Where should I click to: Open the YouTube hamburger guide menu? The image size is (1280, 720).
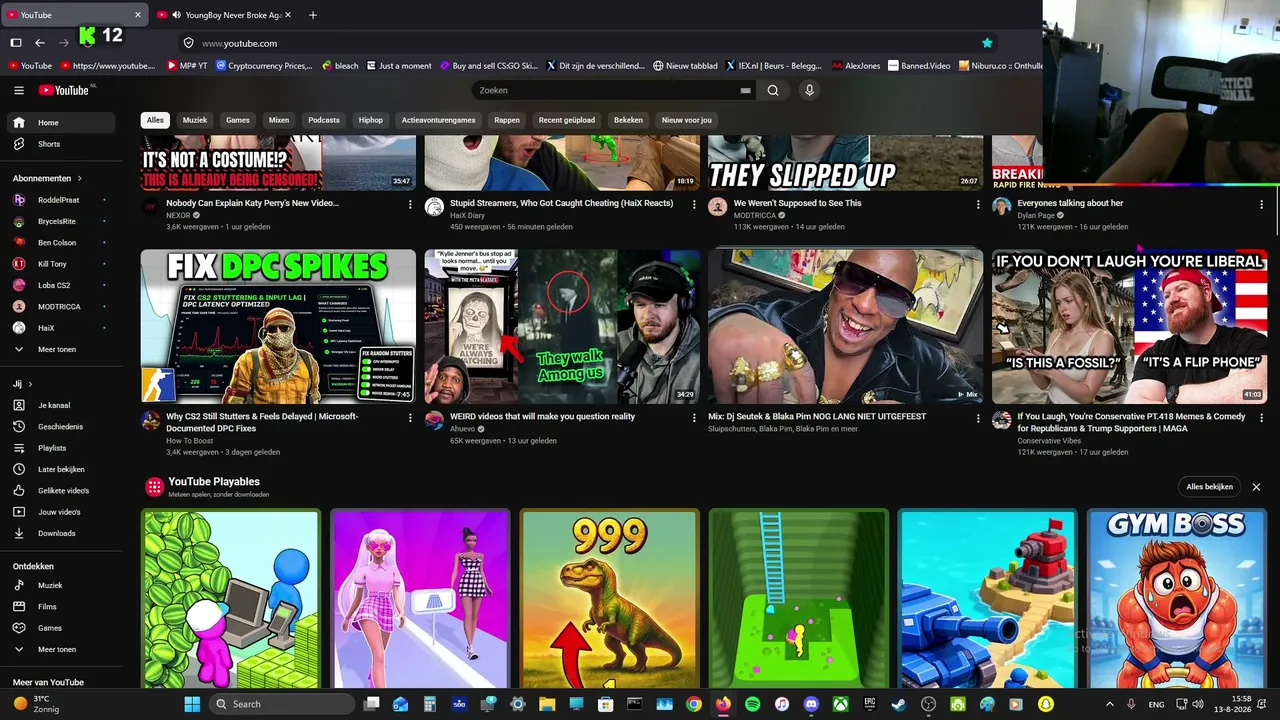(19, 90)
